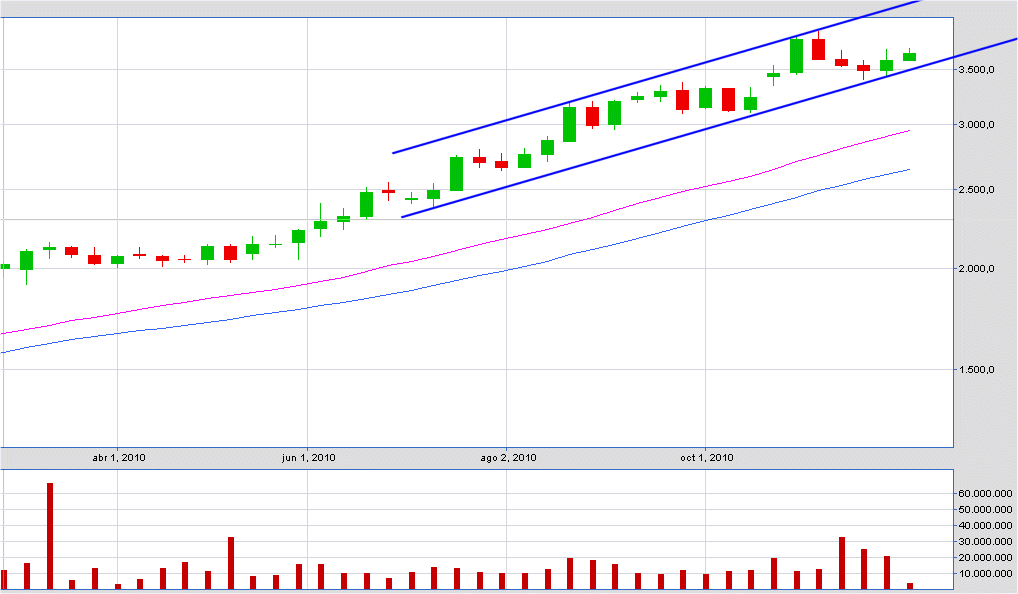Image resolution: width=1018 pixels, height=594 pixels.
Task: Select the oct 1, 2010 date label
Action: pos(707,458)
